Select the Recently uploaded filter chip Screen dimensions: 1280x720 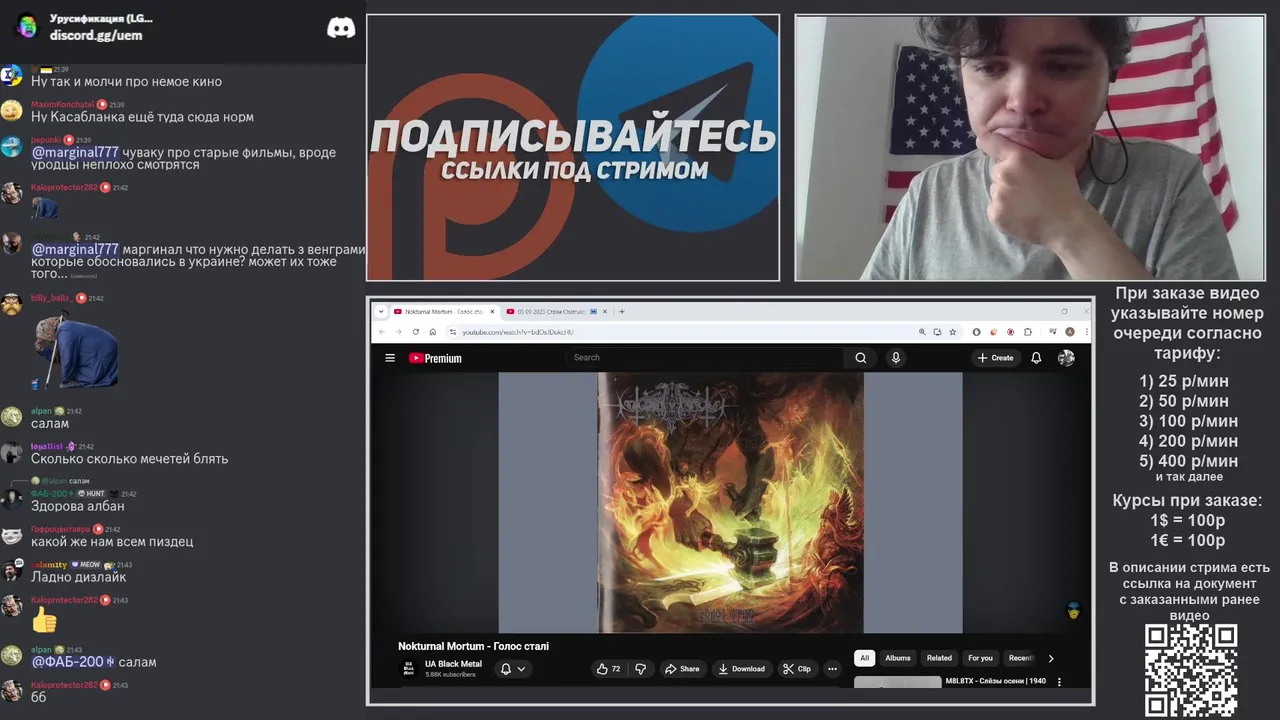pyautogui.click(x=1021, y=658)
